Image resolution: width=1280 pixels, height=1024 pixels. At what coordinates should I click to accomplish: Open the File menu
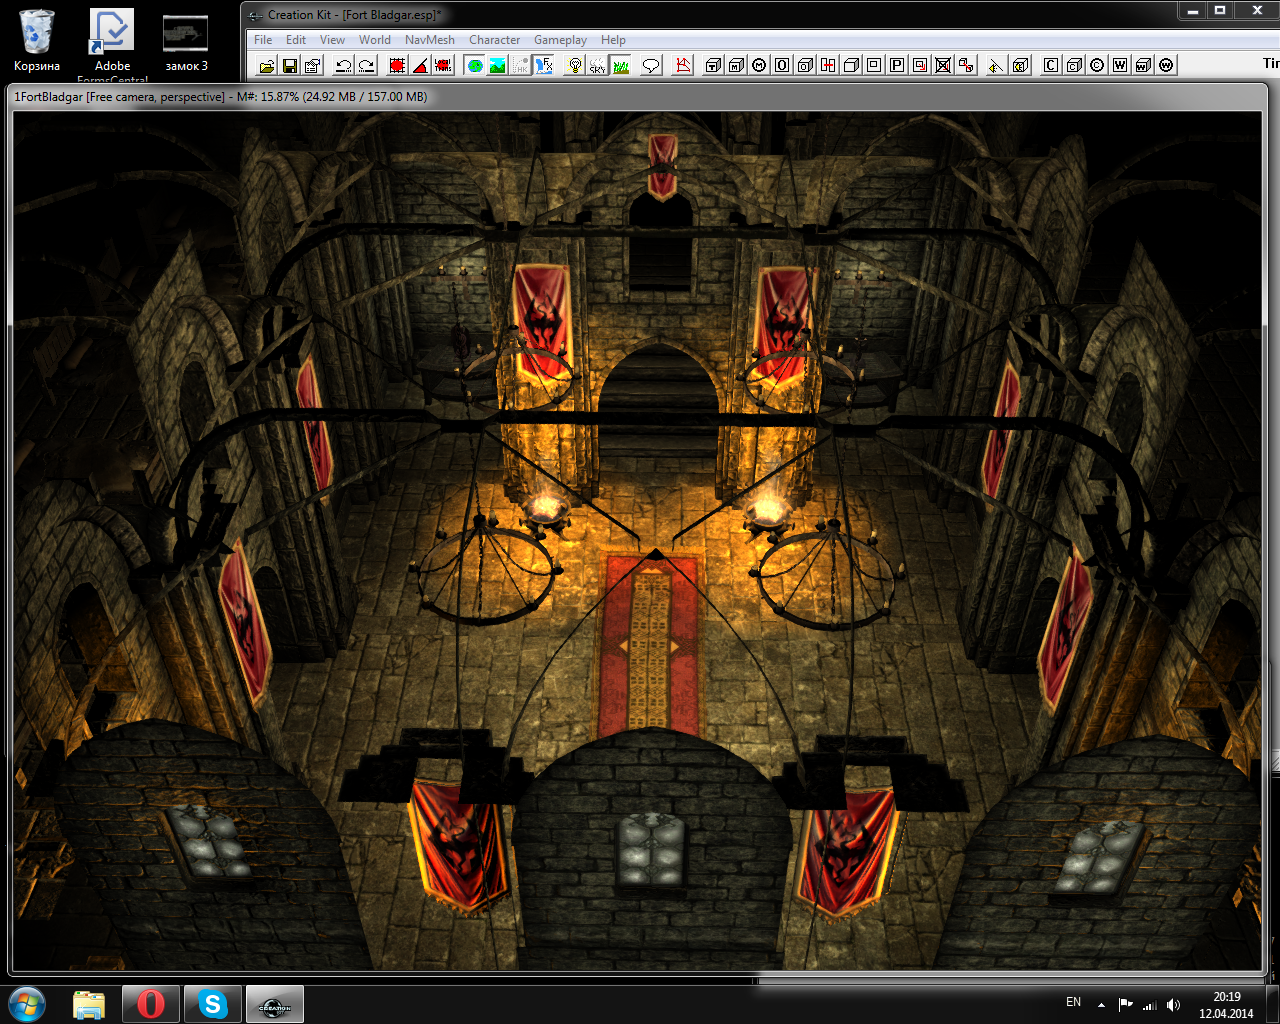(x=263, y=40)
